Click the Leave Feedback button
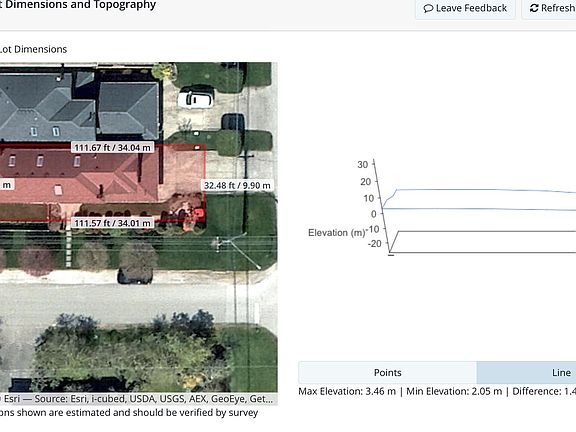The width and height of the screenshot is (576, 432). coord(465,8)
